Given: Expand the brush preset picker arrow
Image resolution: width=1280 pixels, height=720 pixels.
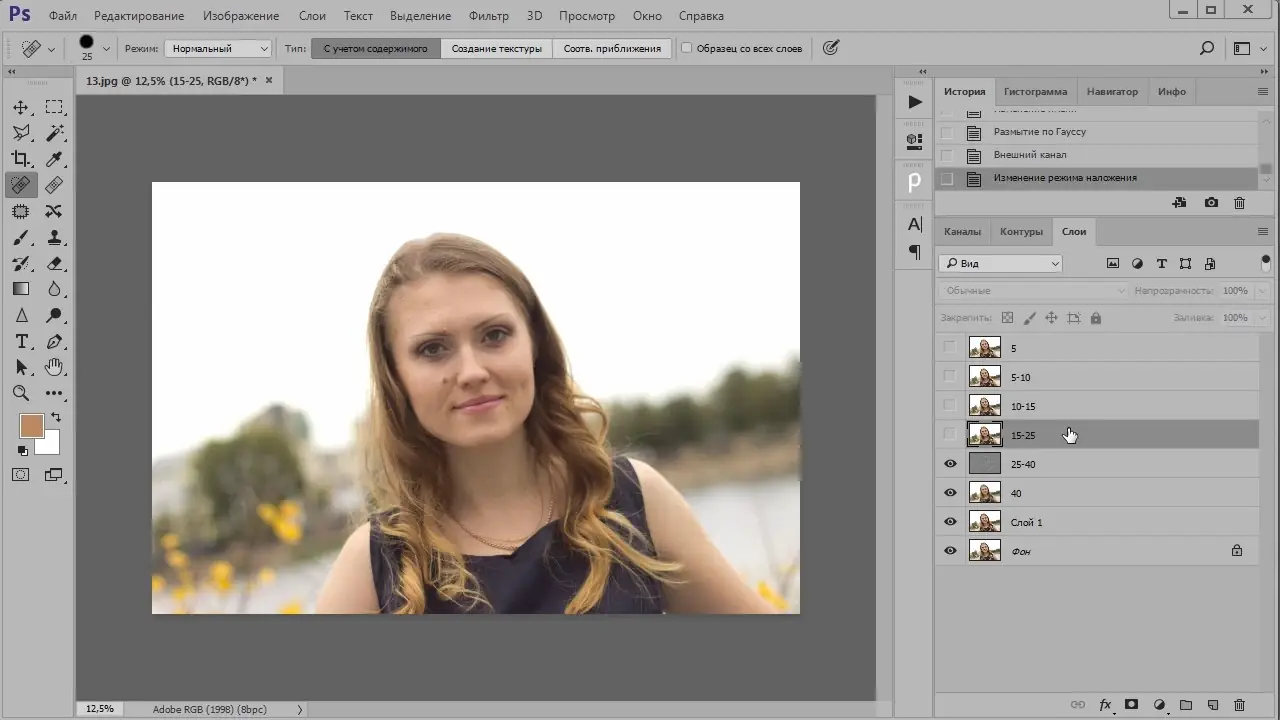Looking at the screenshot, I should coord(106,48).
